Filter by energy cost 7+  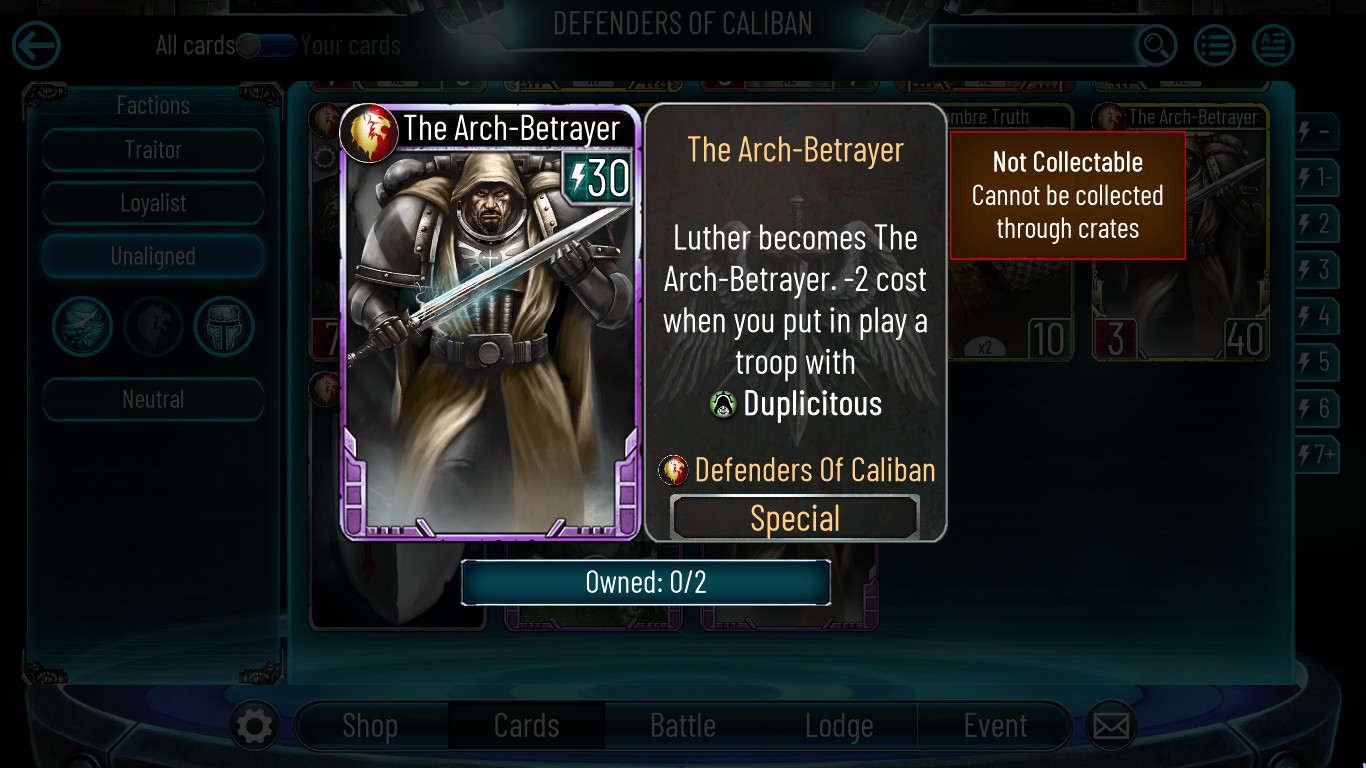1317,455
